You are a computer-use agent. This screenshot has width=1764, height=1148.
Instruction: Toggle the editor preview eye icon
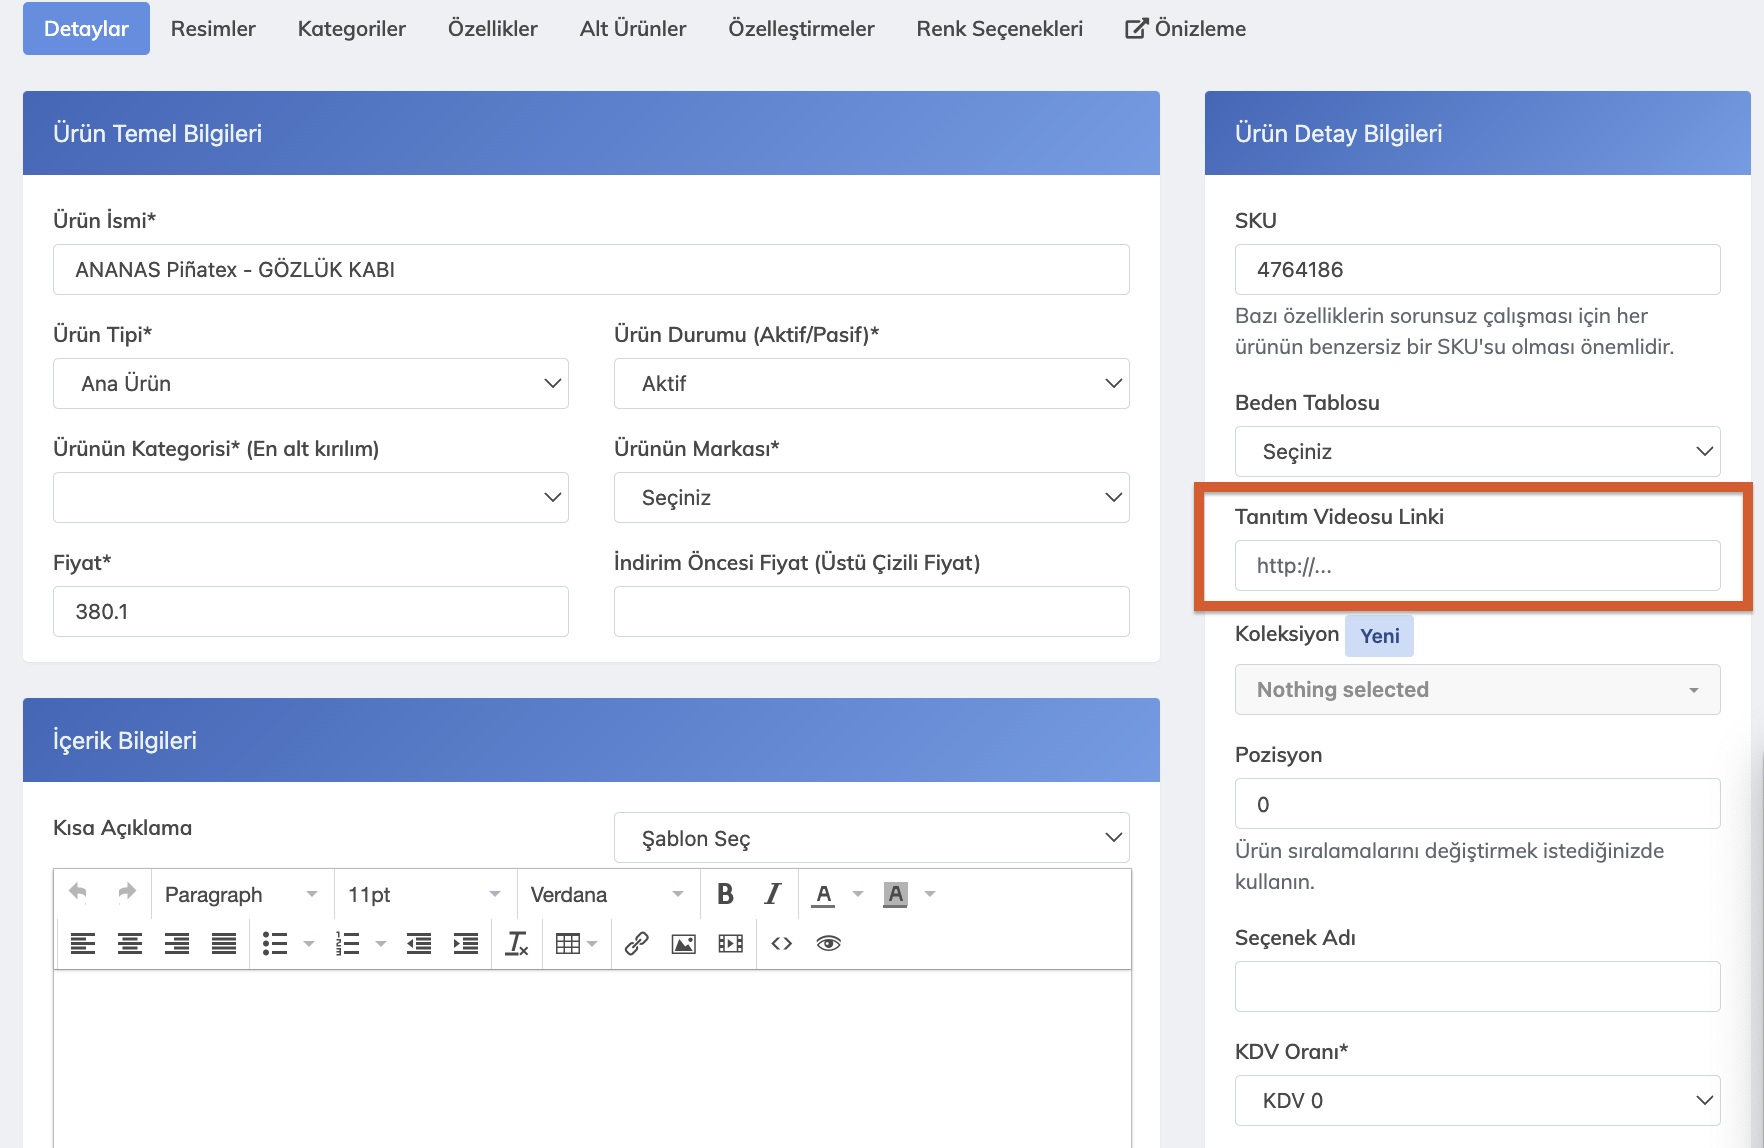(x=828, y=943)
